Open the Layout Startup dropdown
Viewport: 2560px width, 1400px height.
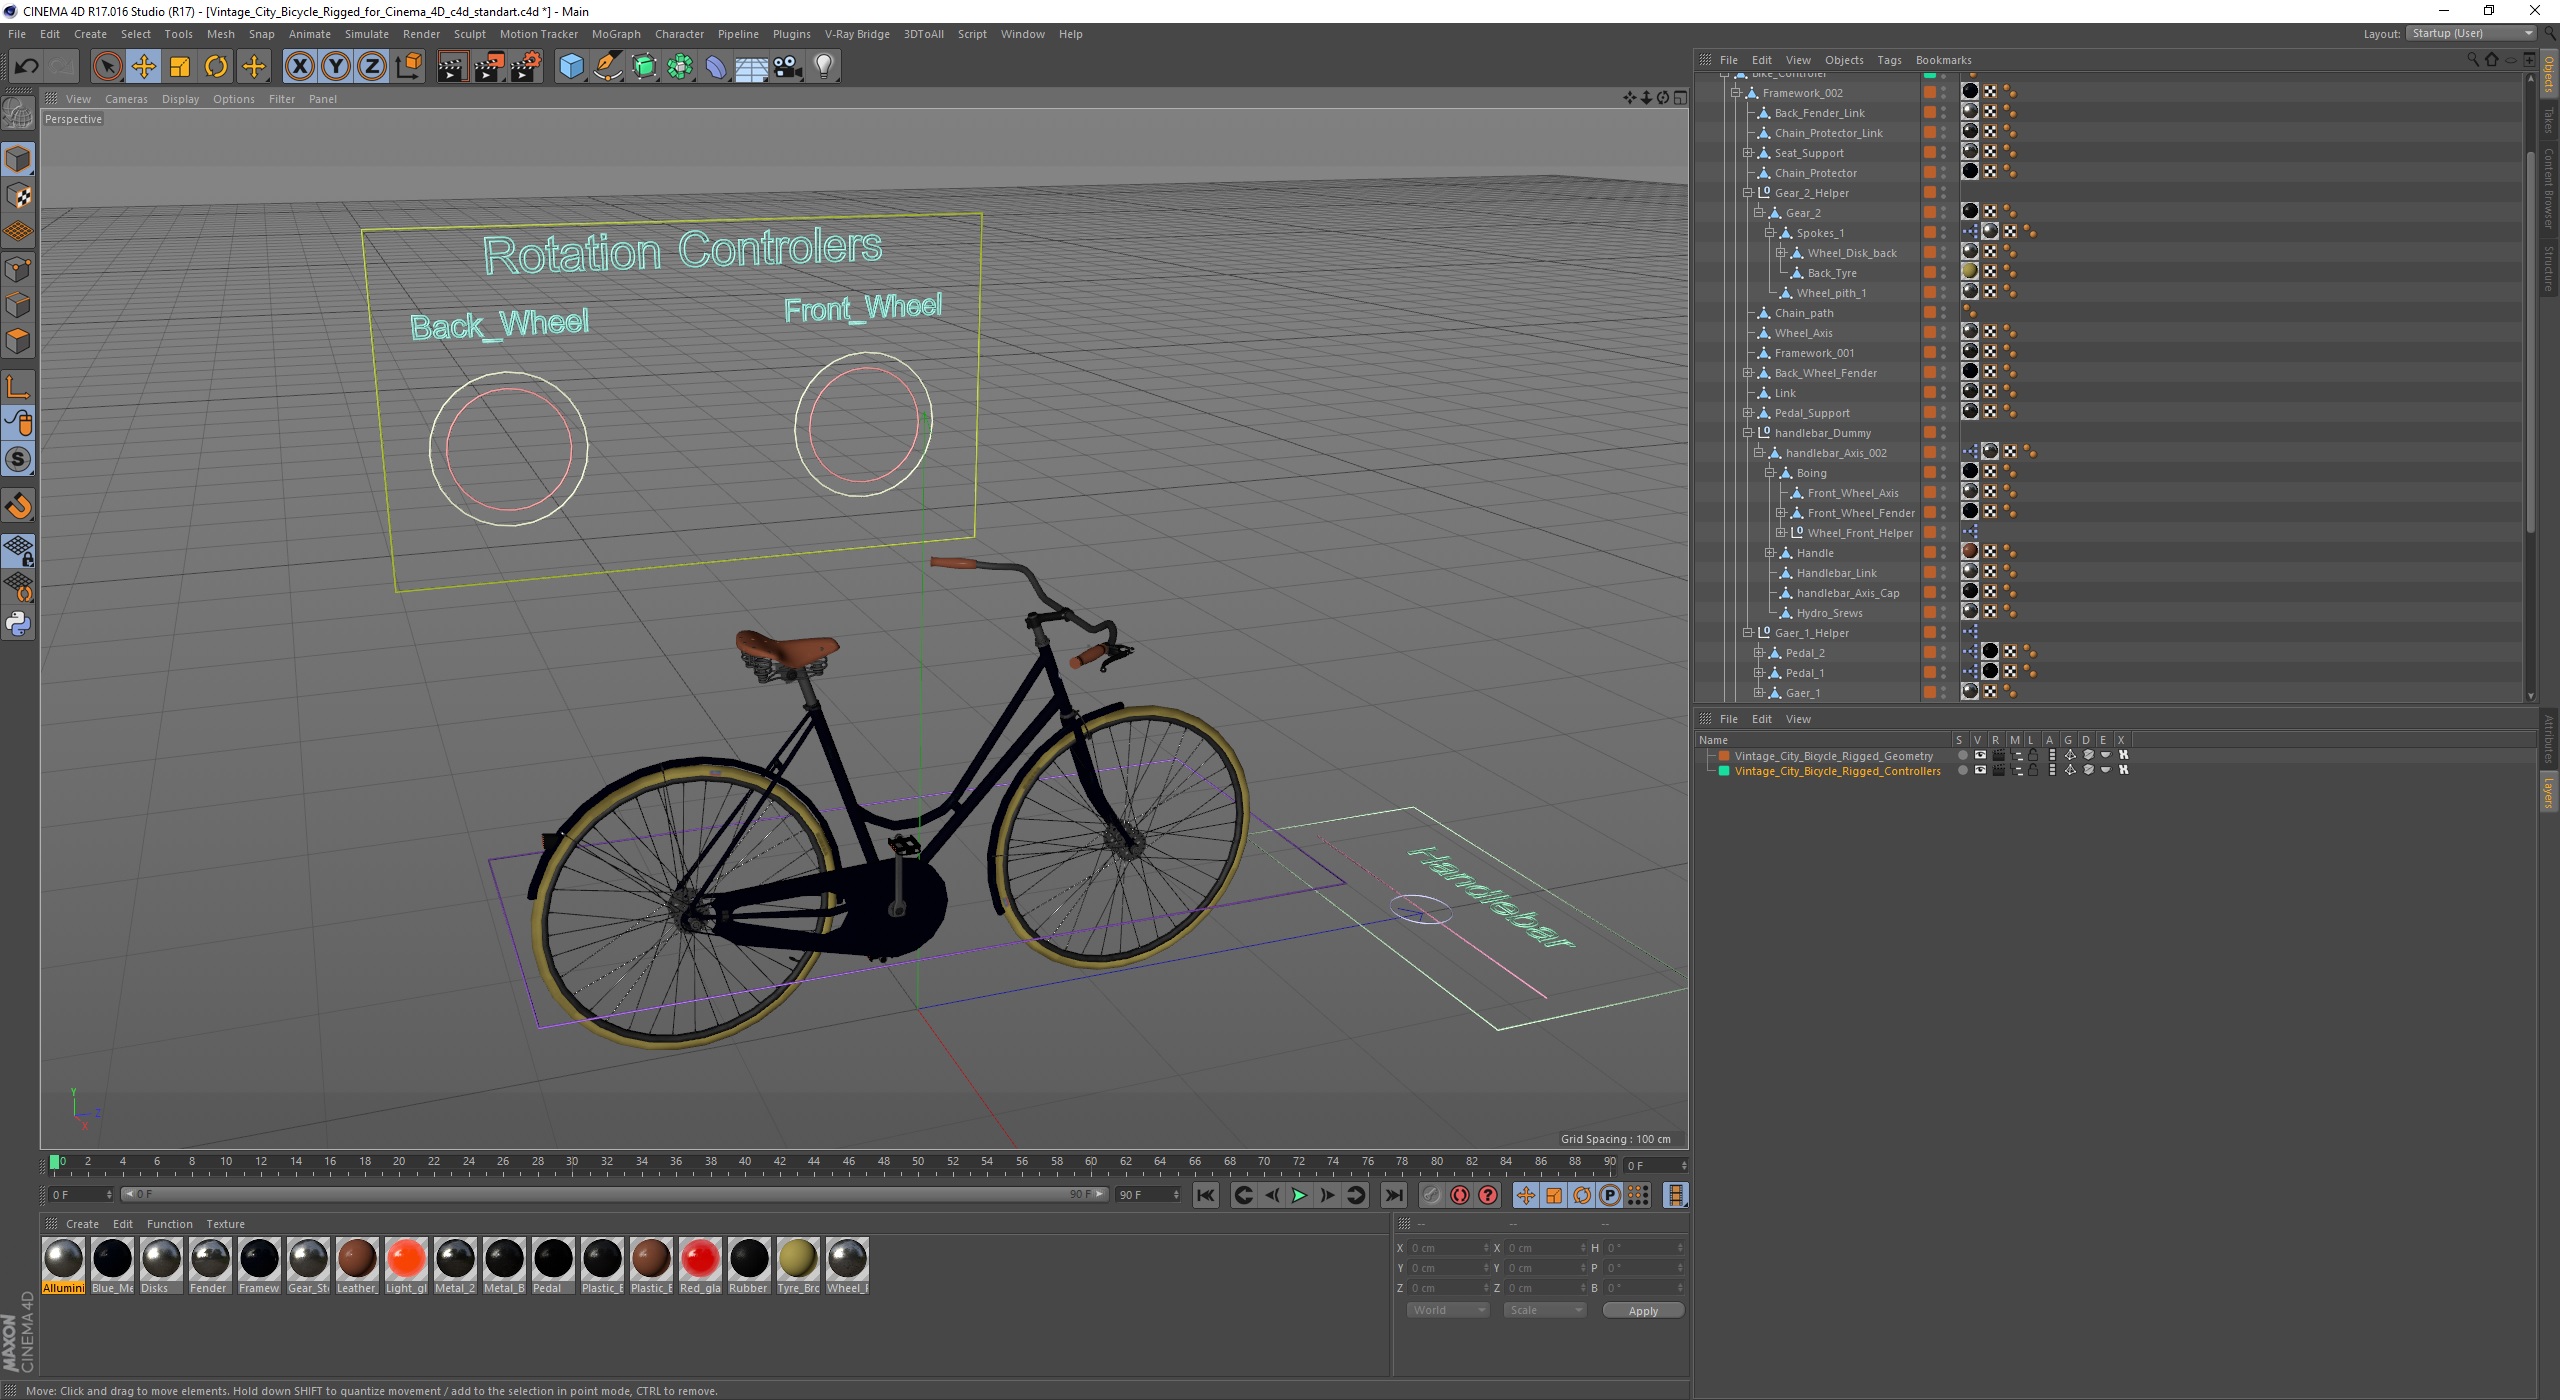point(2471,34)
